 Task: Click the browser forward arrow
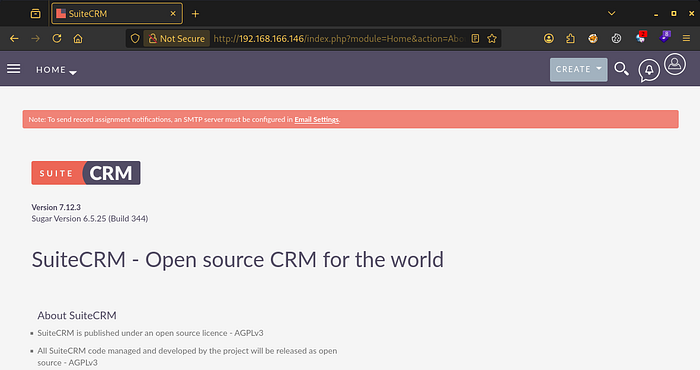(x=35, y=39)
